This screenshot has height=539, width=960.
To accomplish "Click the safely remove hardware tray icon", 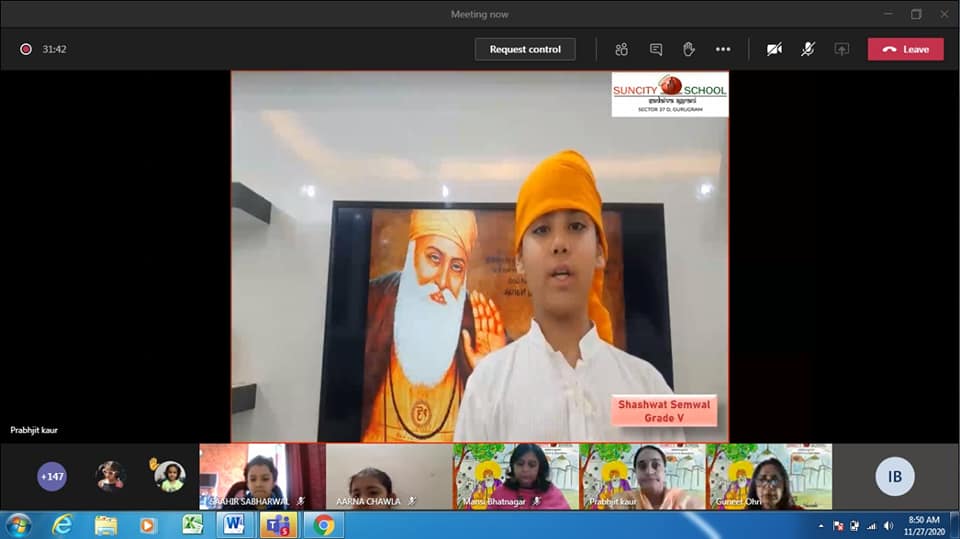I will [x=855, y=526].
